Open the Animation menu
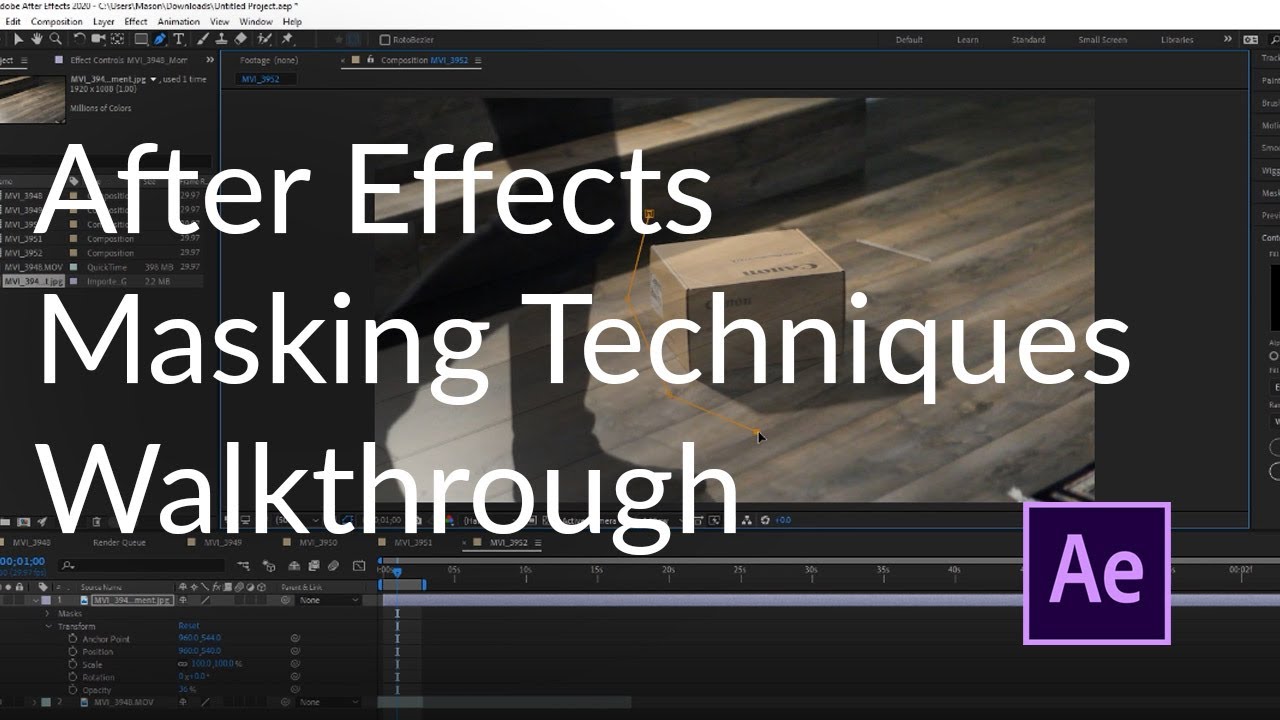The image size is (1280, 720). point(179,21)
